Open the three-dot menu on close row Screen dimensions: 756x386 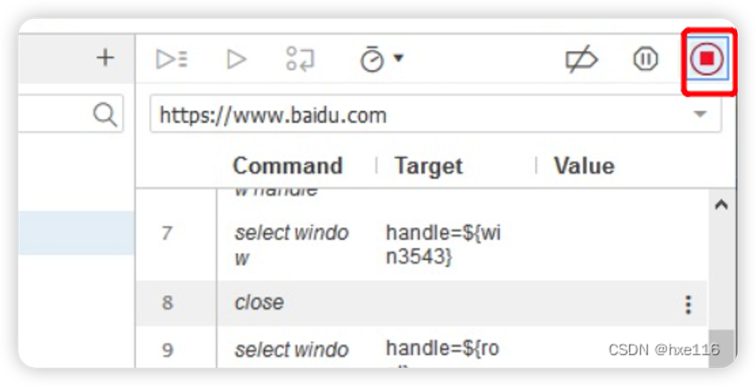(688, 305)
